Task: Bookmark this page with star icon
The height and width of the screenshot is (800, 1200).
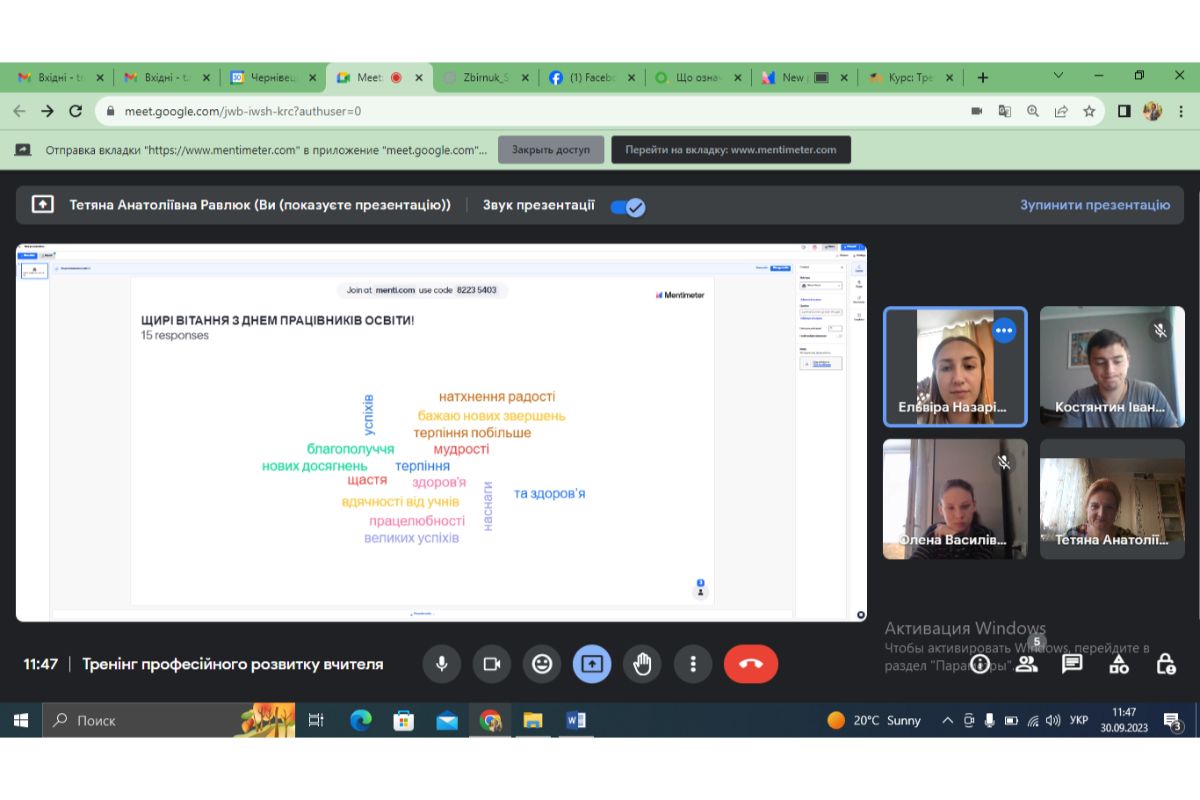Action: [1089, 111]
